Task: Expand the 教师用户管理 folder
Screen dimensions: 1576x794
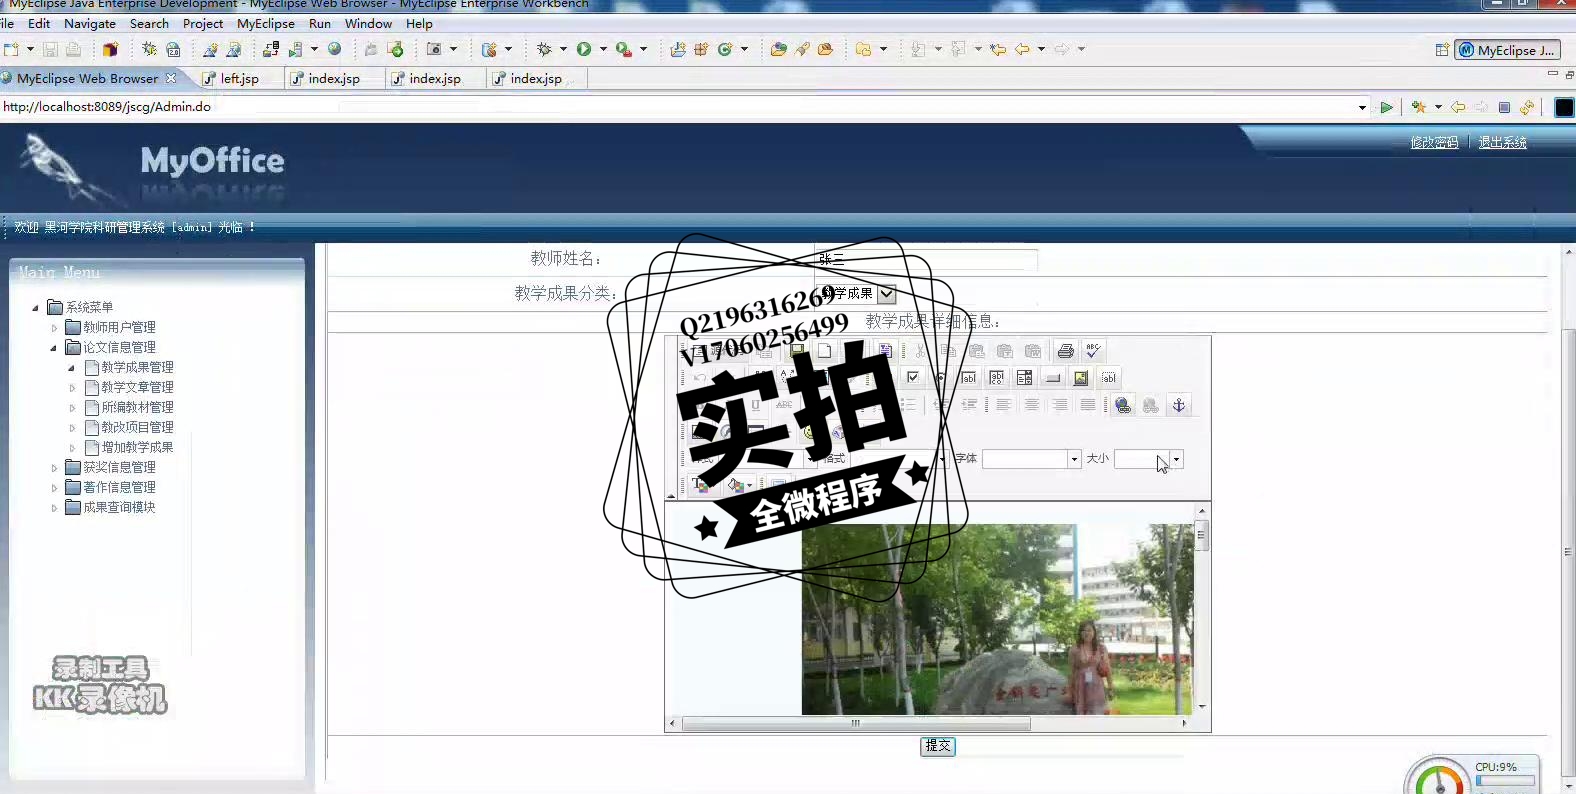Action: pos(54,327)
